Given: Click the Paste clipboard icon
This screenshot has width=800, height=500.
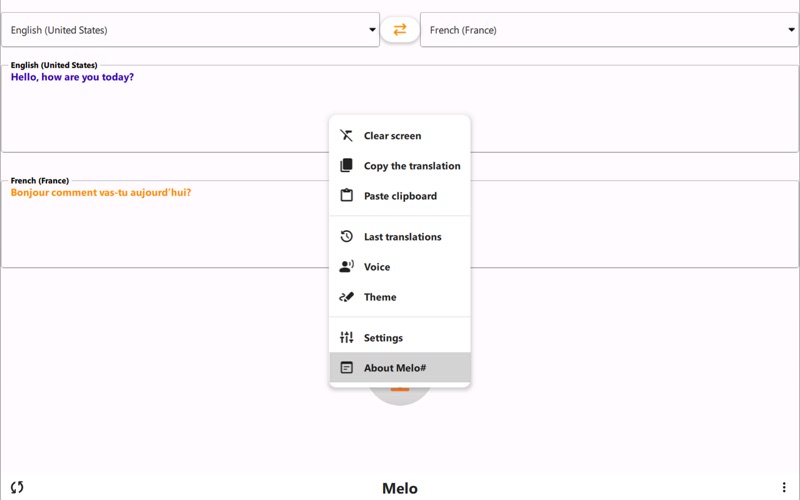Looking at the screenshot, I should coord(346,195).
